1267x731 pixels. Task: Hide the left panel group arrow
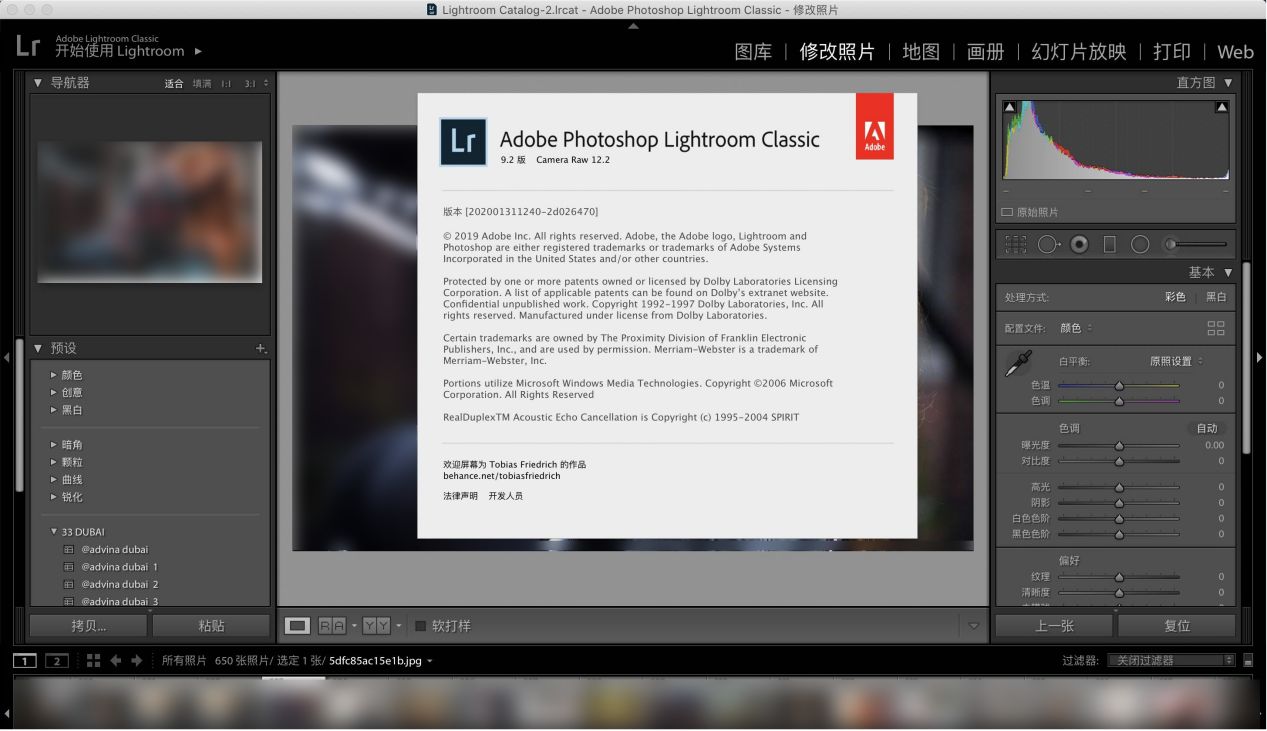[x=6, y=357]
